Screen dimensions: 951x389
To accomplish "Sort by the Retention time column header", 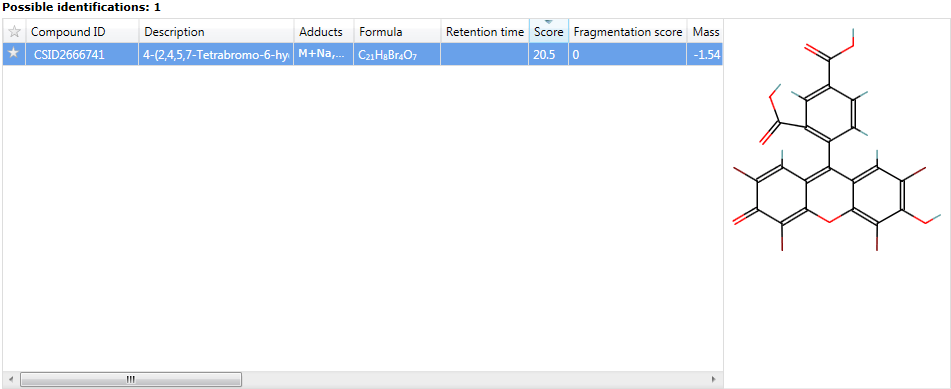I will click(x=484, y=32).
